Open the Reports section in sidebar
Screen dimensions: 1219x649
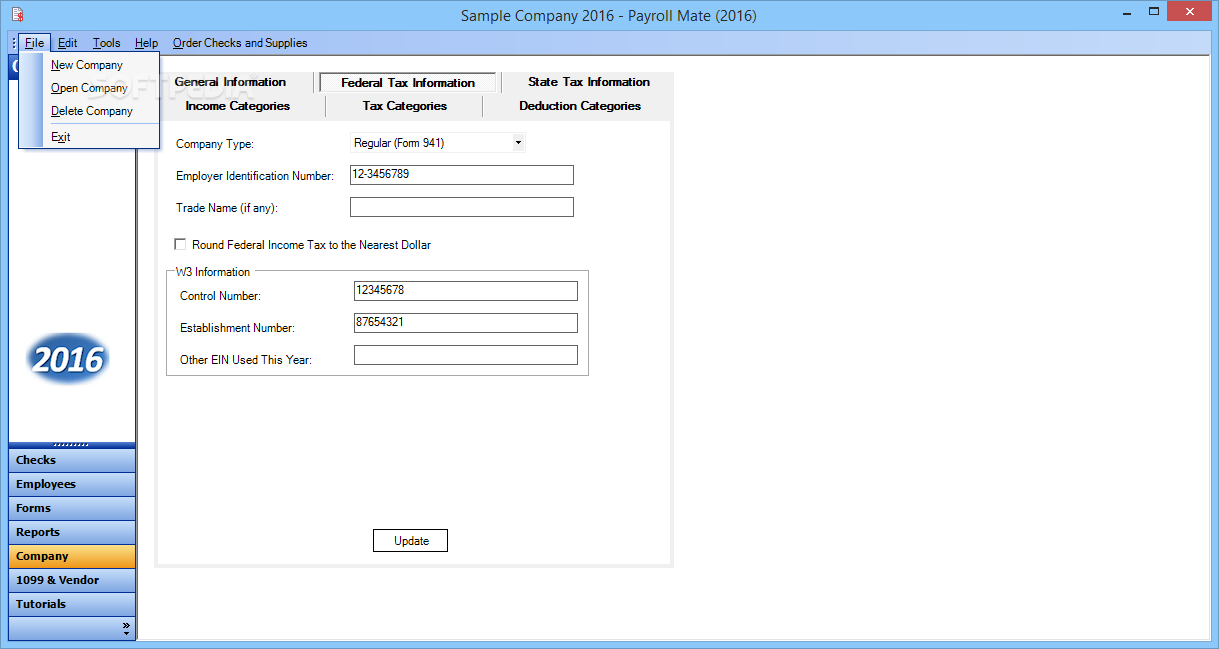[72, 532]
